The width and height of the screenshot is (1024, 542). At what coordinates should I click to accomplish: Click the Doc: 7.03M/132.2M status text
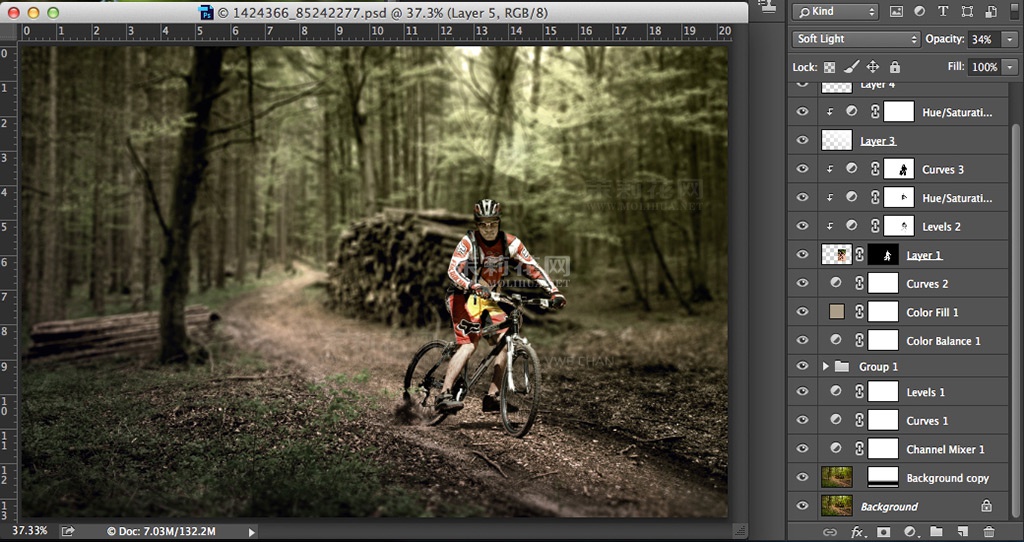click(x=161, y=532)
